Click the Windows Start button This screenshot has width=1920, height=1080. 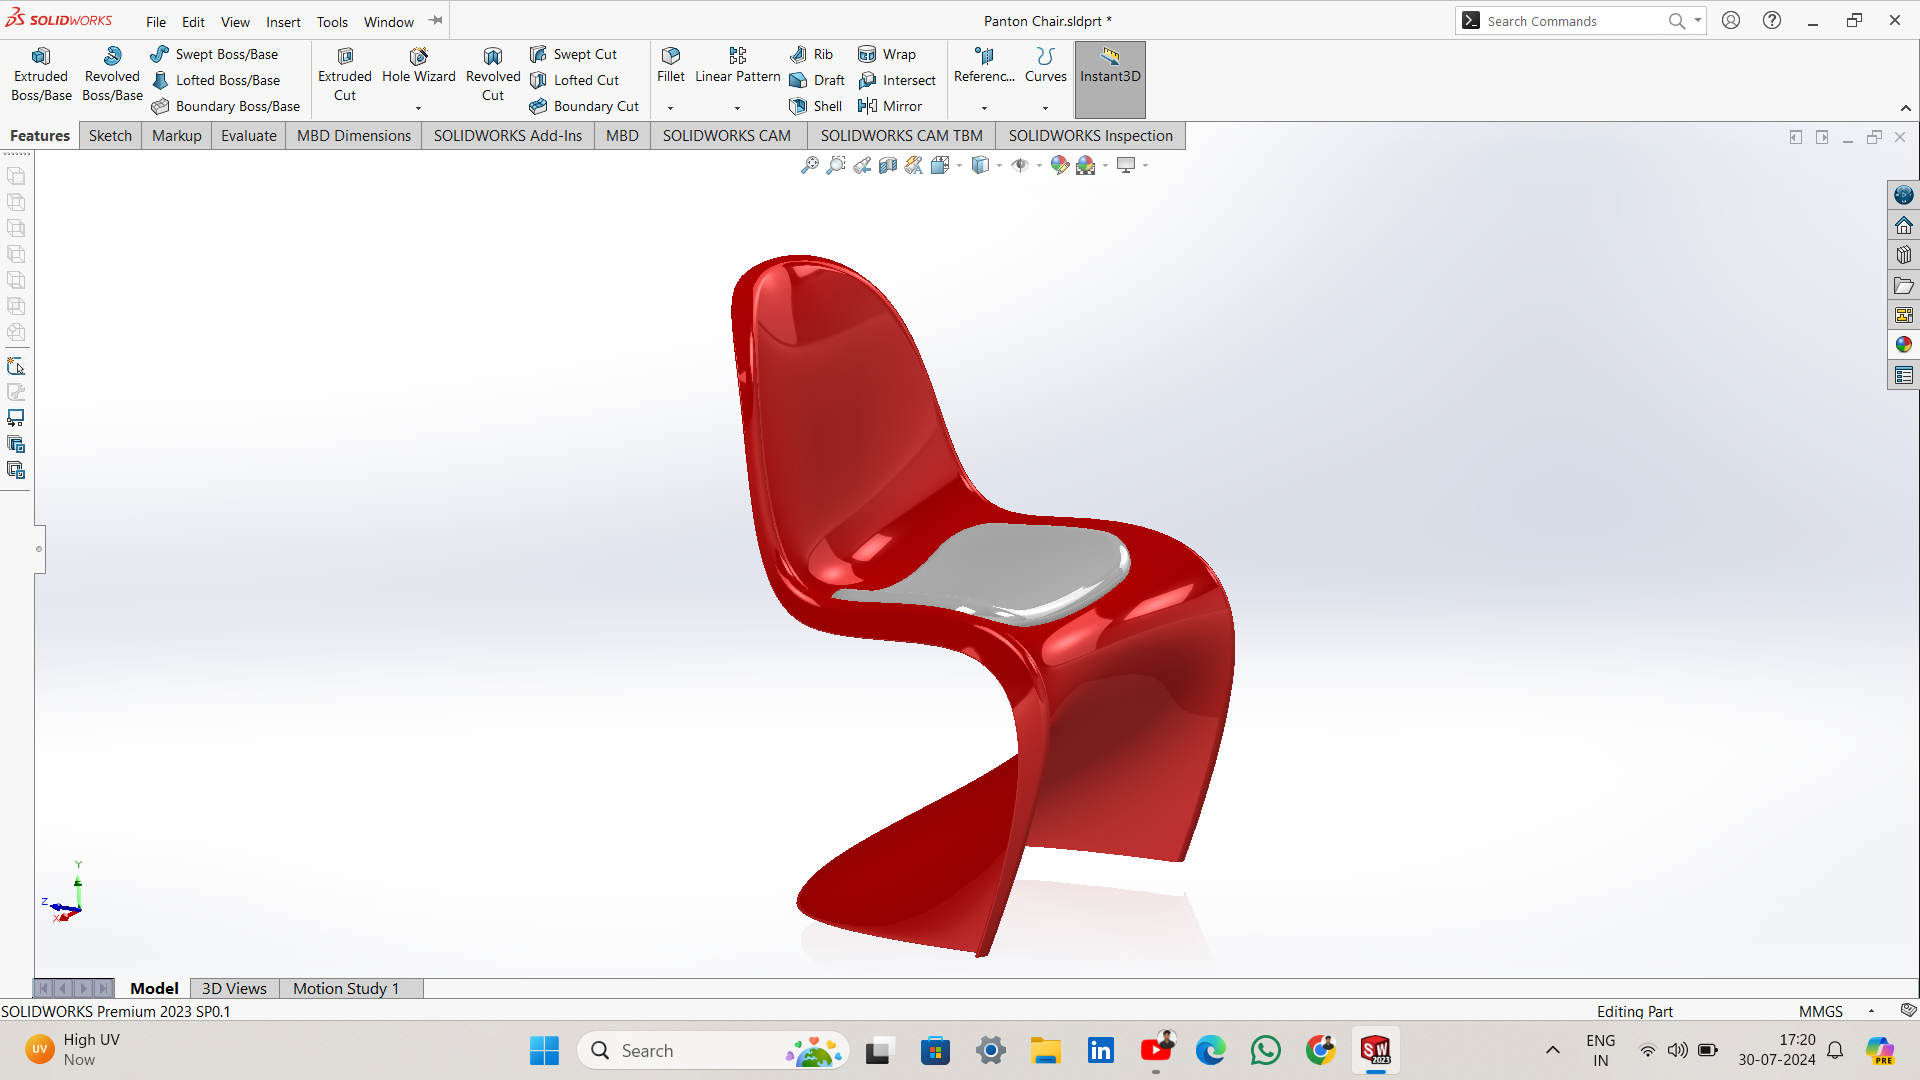click(x=544, y=1051)
